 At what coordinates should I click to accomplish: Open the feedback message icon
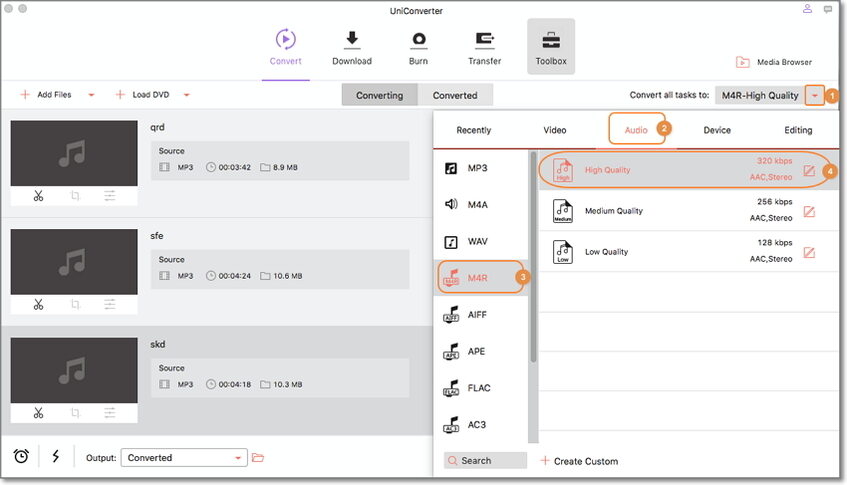pos(828,9)
